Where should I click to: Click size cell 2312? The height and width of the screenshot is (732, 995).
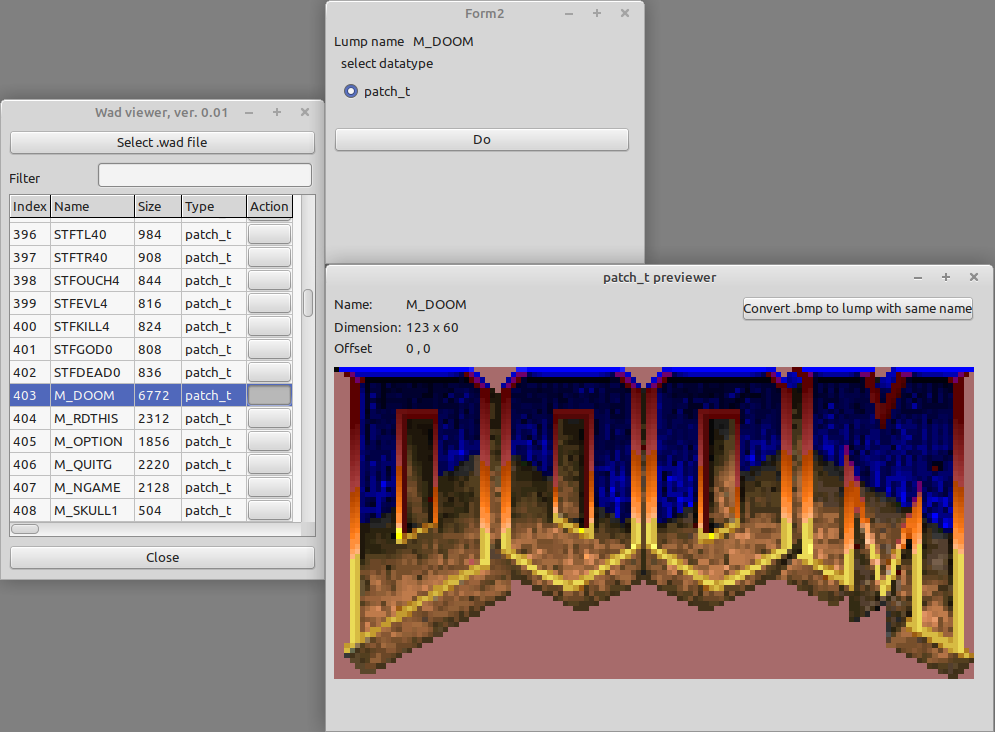point(158,418)
